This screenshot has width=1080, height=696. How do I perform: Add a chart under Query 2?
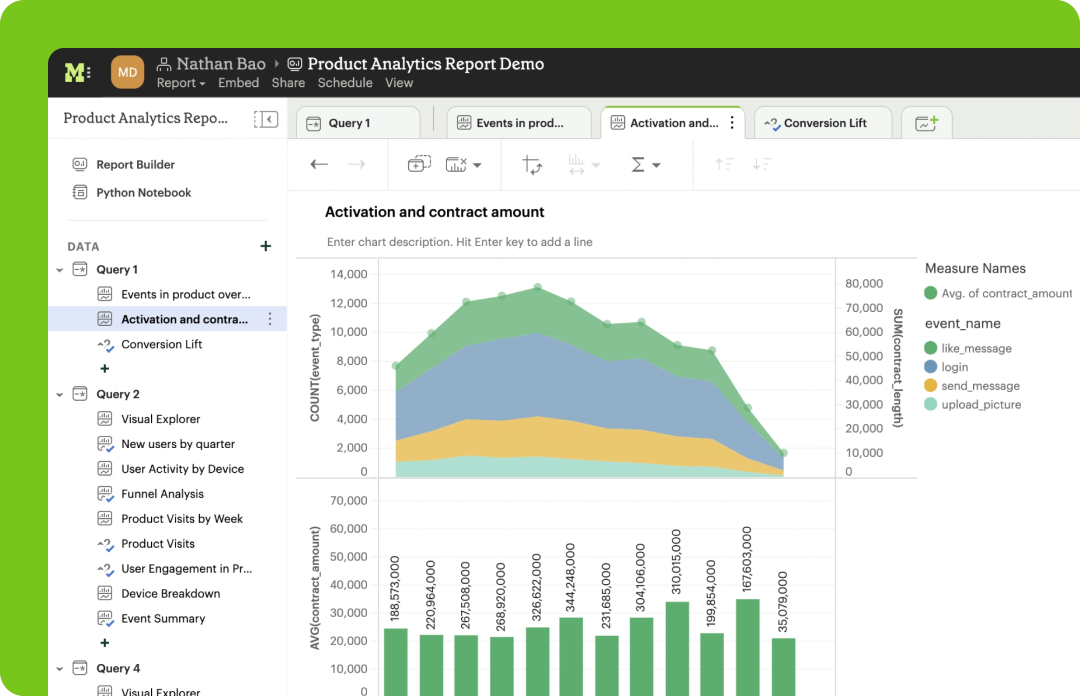click(x=105, y=643)
